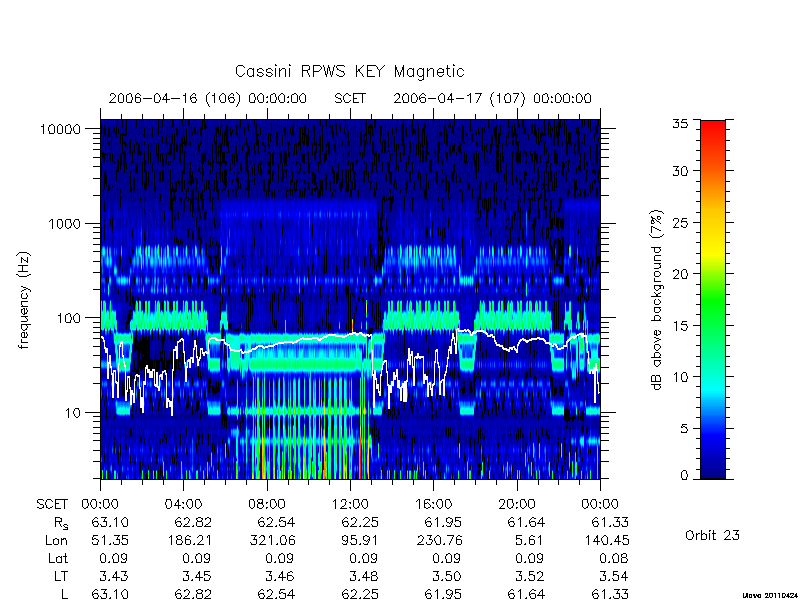Click the spectrogram plot area
Image resolution: width=800 pixels, height=600 pixels.
pos(350,299)
